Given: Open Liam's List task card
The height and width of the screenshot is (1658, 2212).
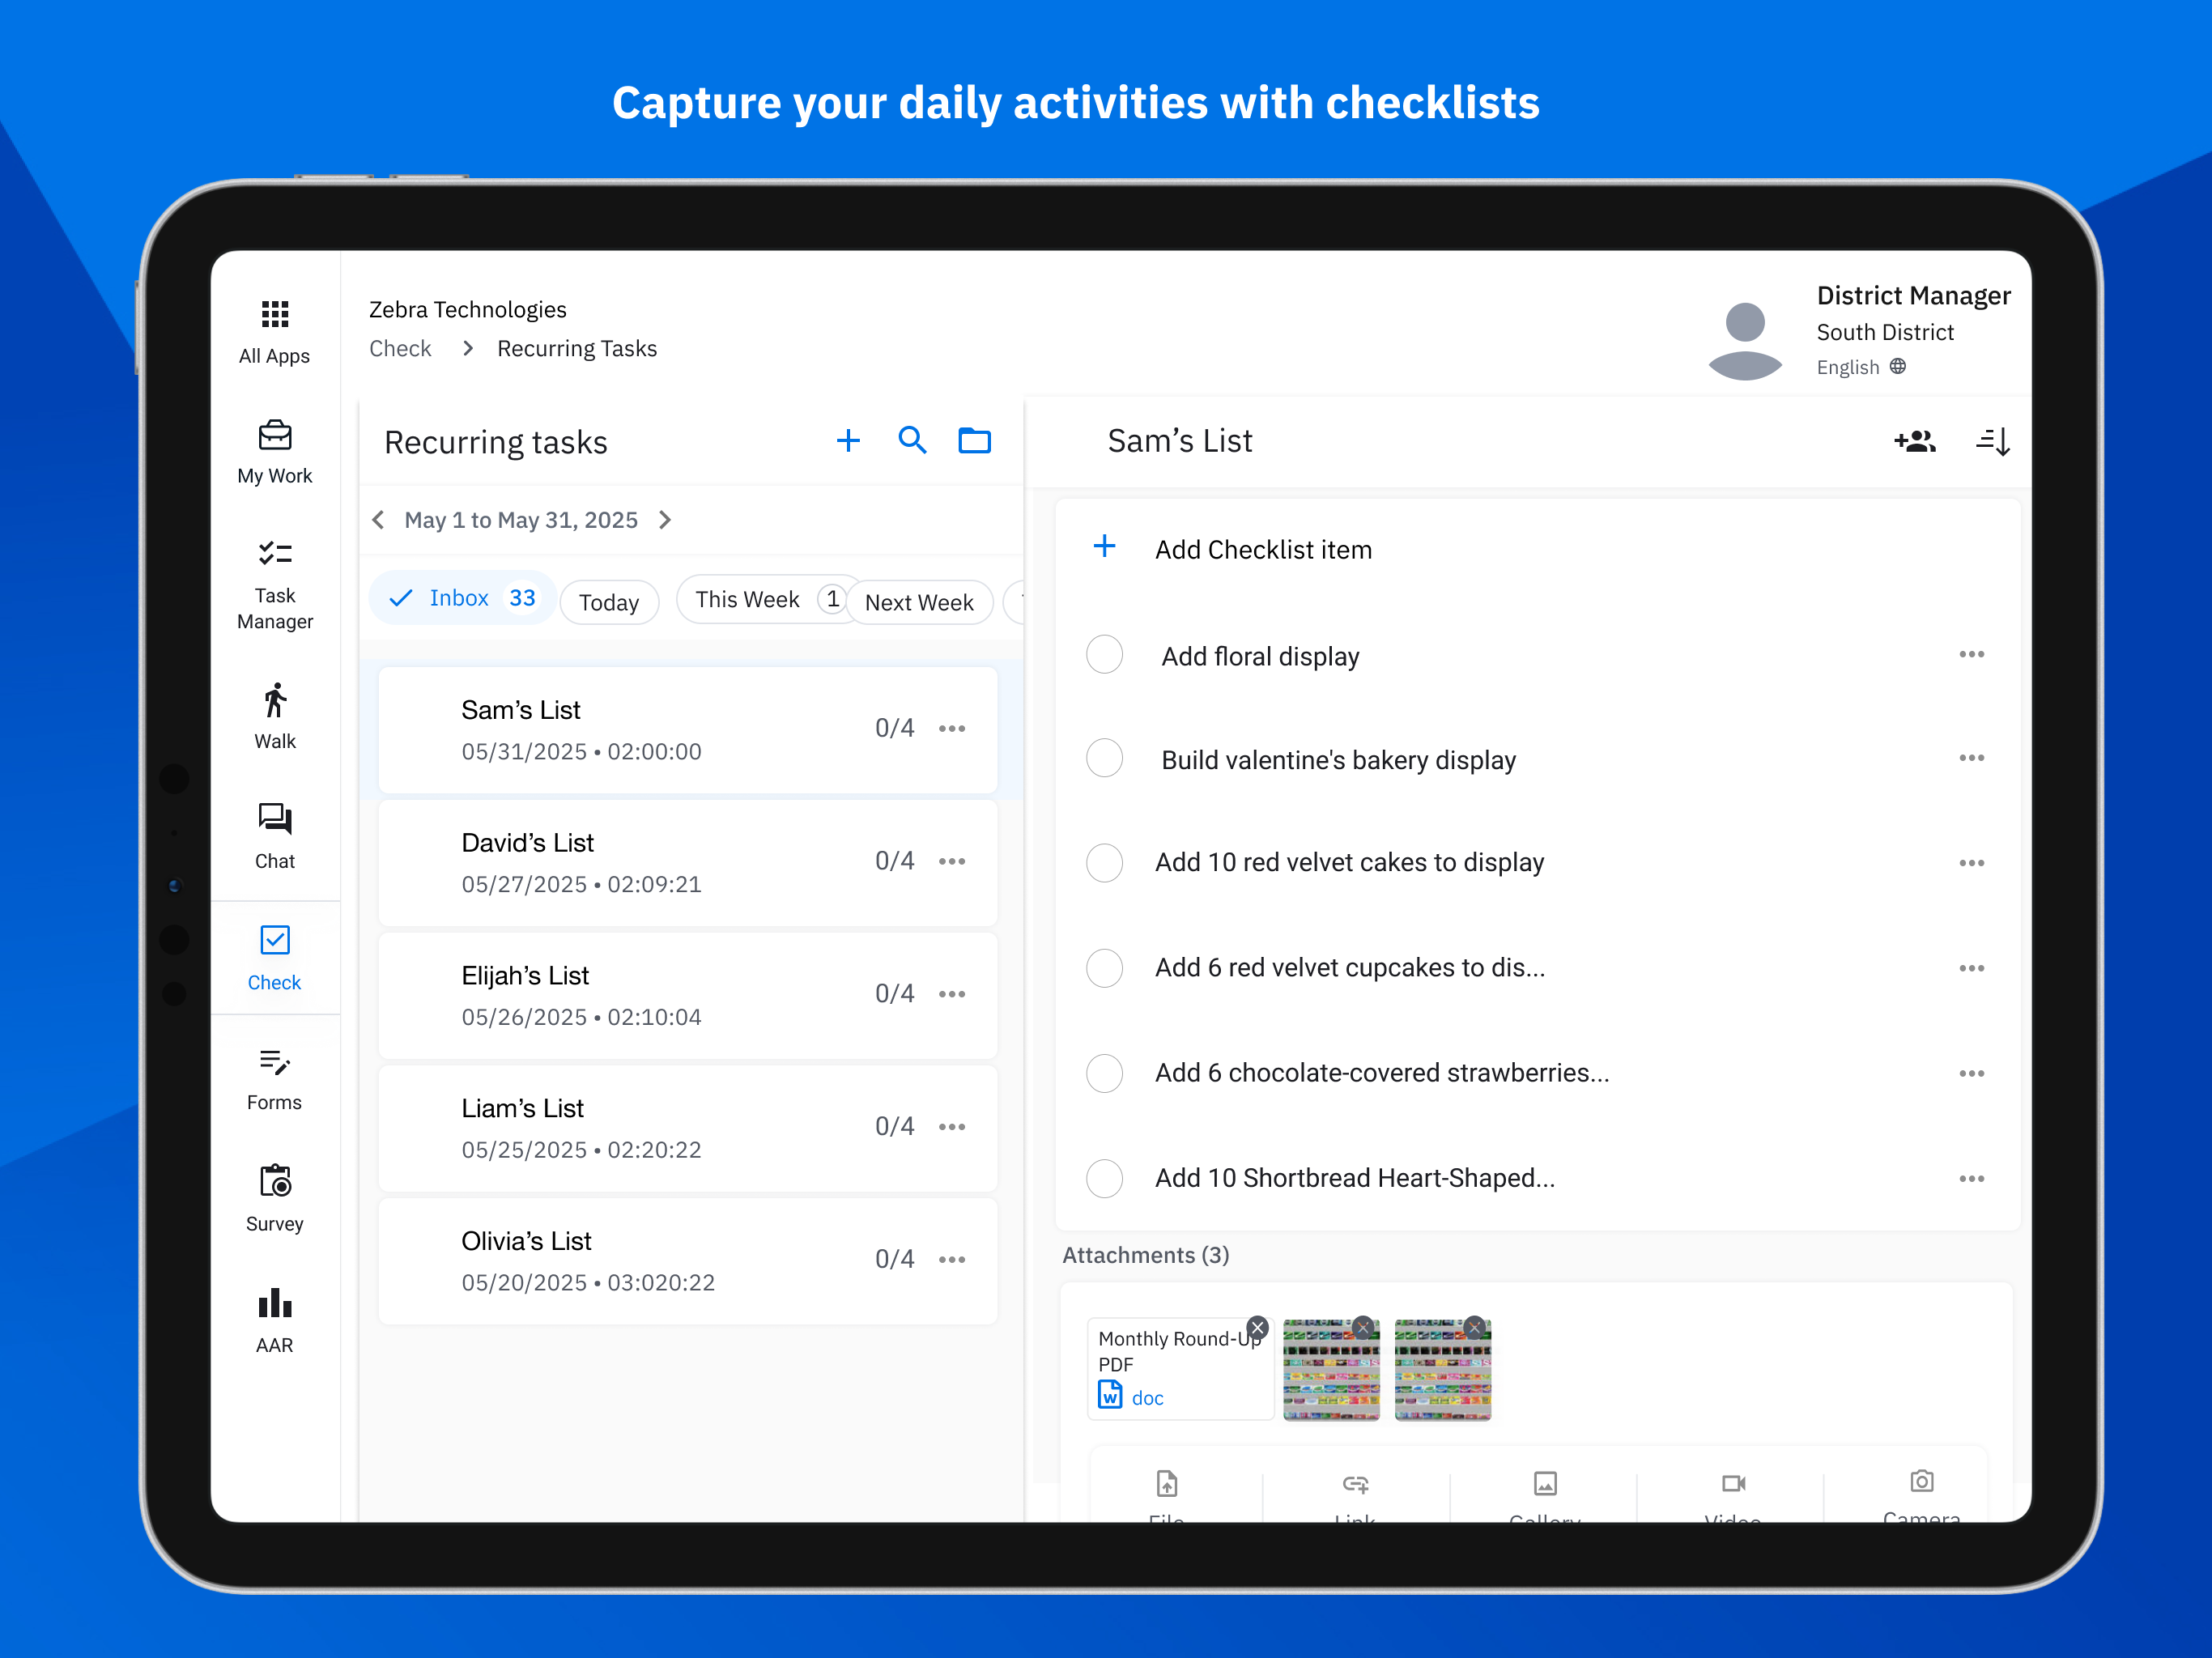Looking at the screenshot, I should click(x=688, y=1128).
